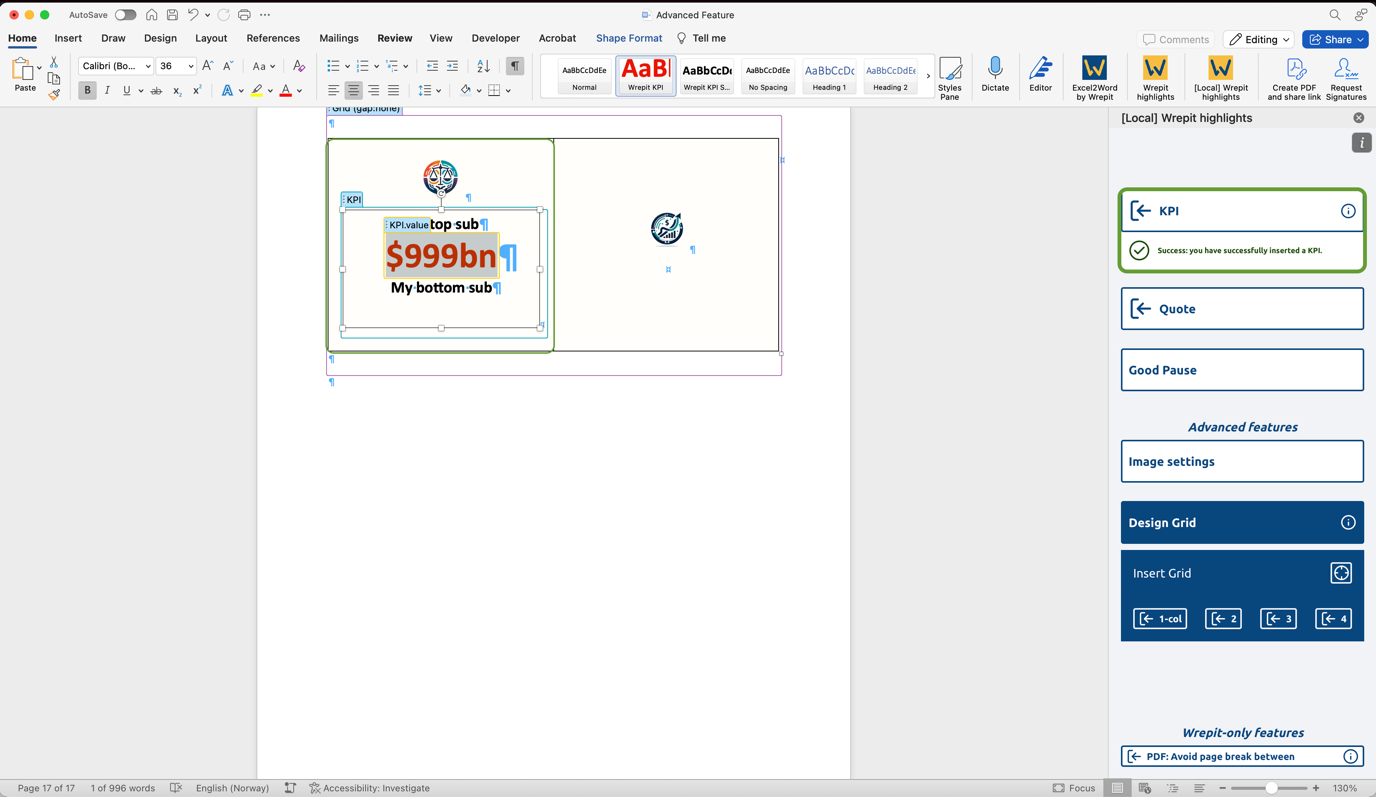Viewport: 1376px width, 797px height.
Task: Open the font name dropdown
Action: (x=148, y=66)
